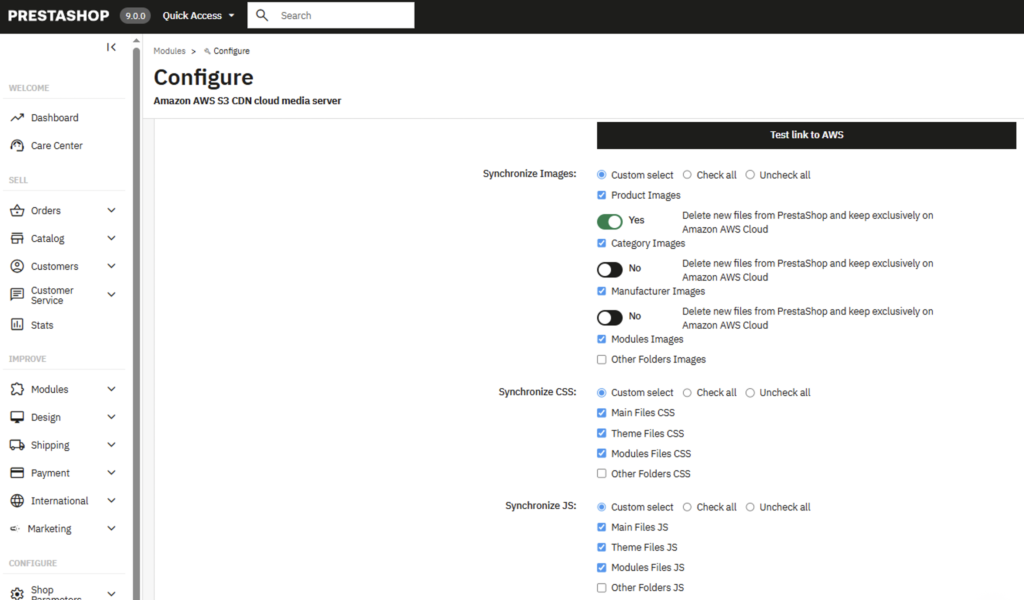Turn off the Product Images delete toggle

coord(609,221)
